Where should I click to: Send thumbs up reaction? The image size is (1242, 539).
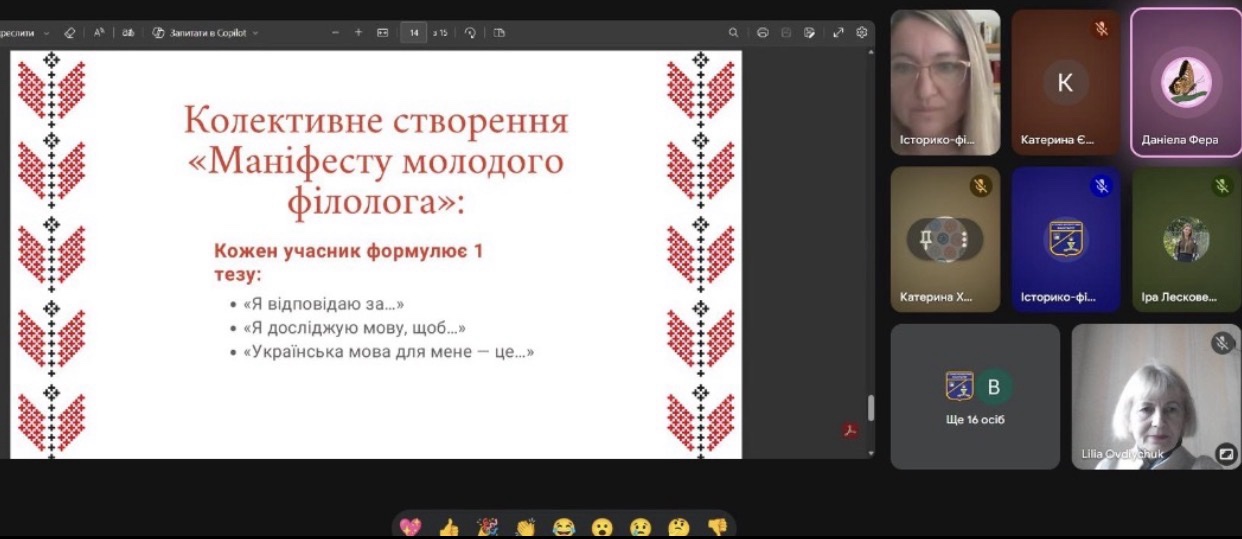[449, 526]
